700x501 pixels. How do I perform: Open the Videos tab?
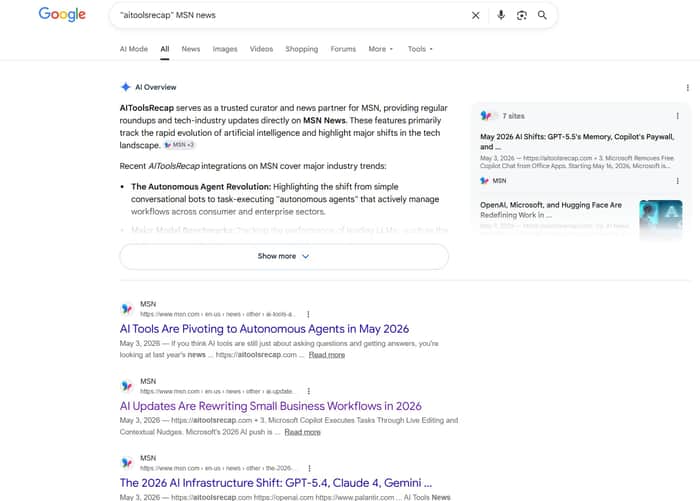tap(261, 49)
